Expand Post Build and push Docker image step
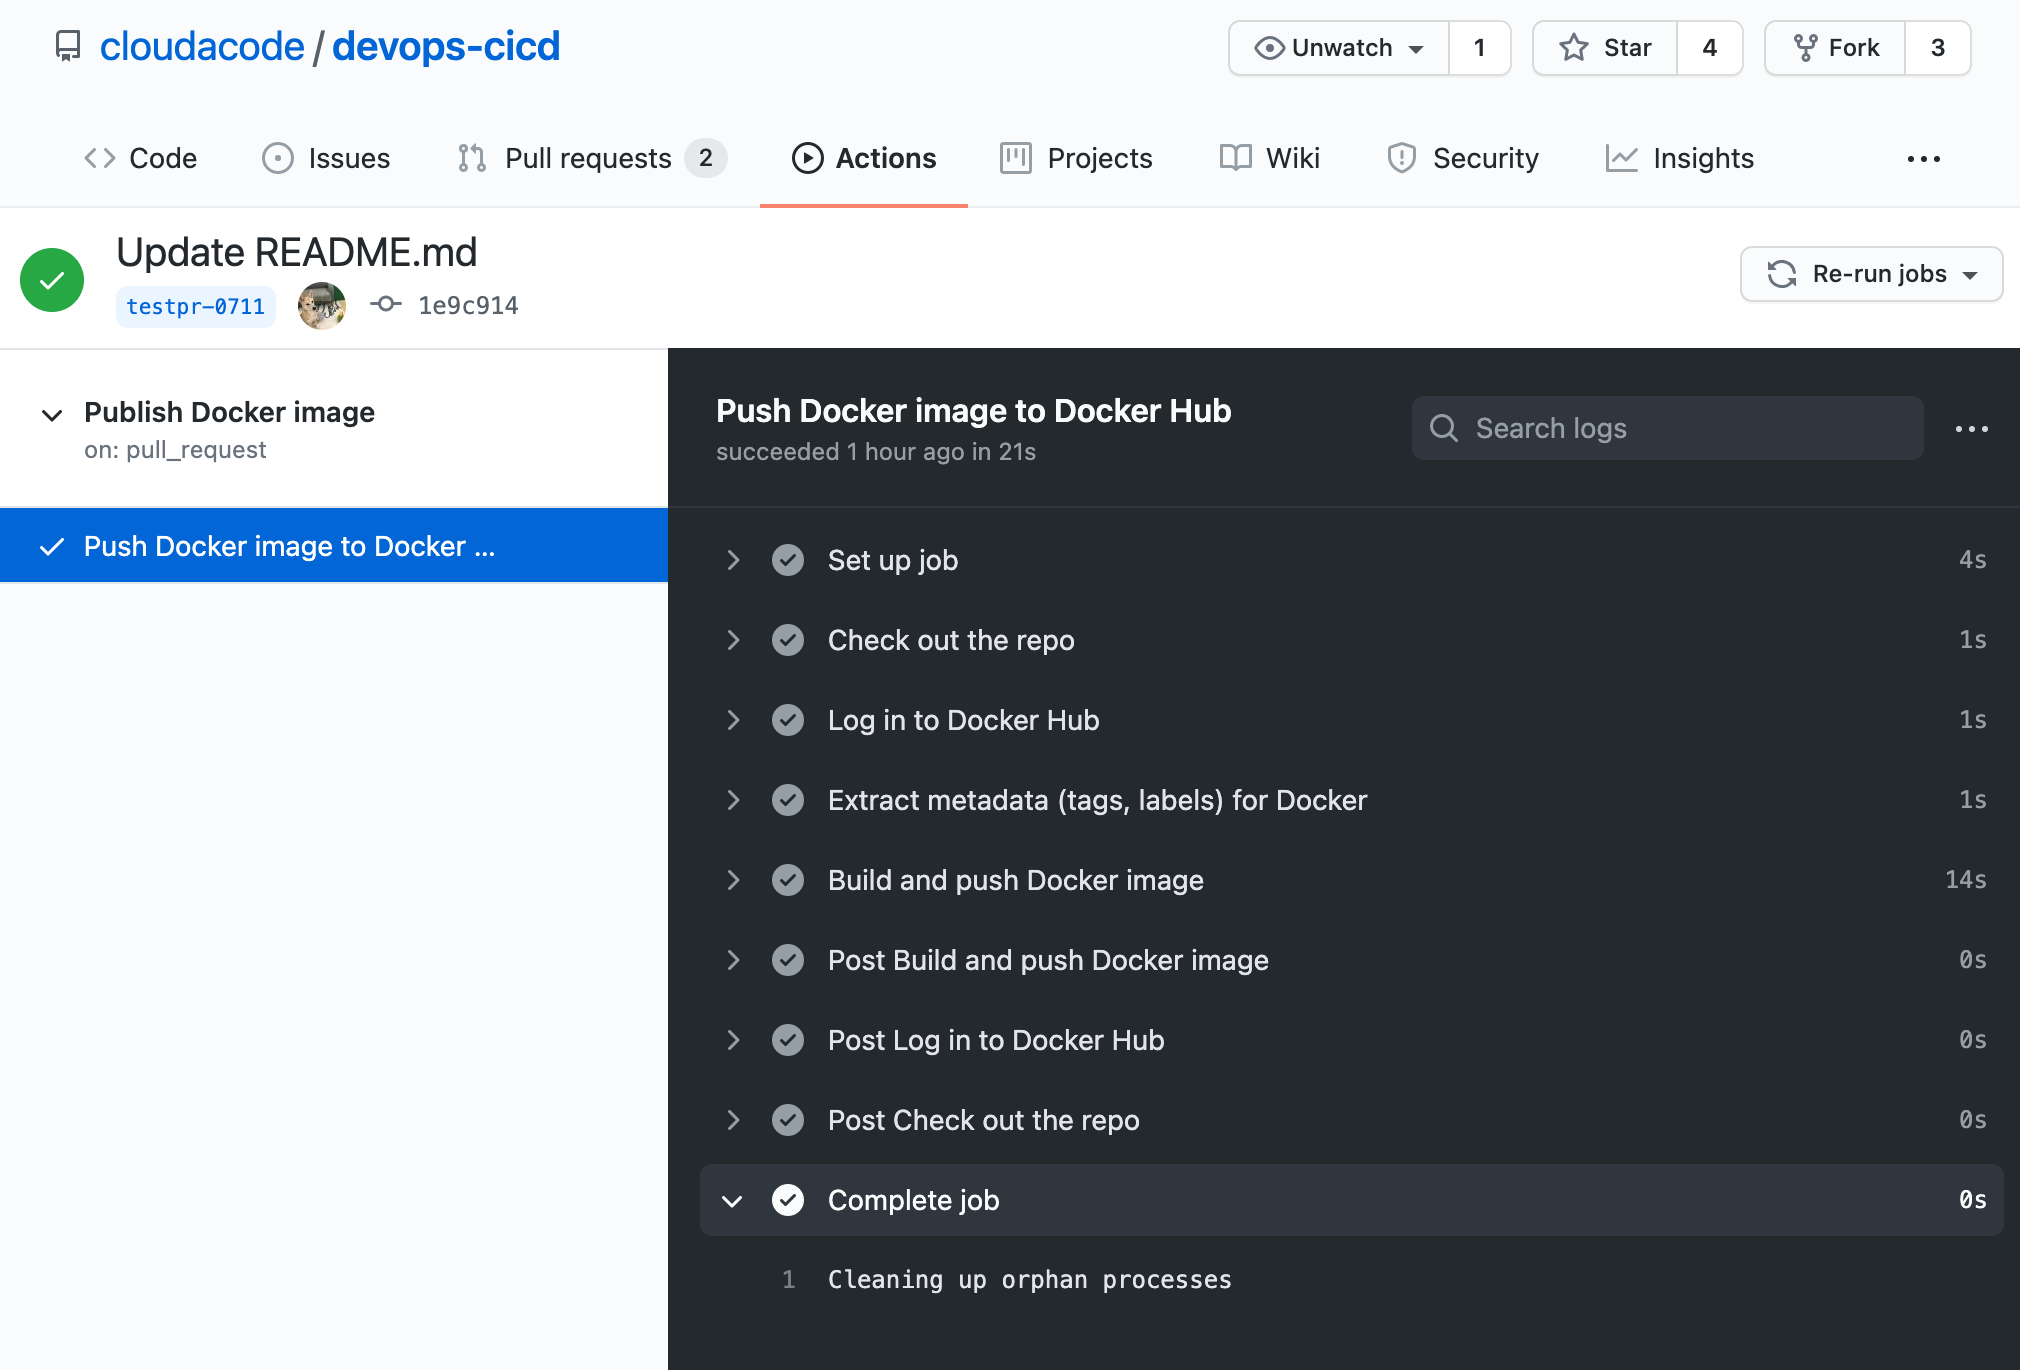The image size is (2020, 1370). 733,960
